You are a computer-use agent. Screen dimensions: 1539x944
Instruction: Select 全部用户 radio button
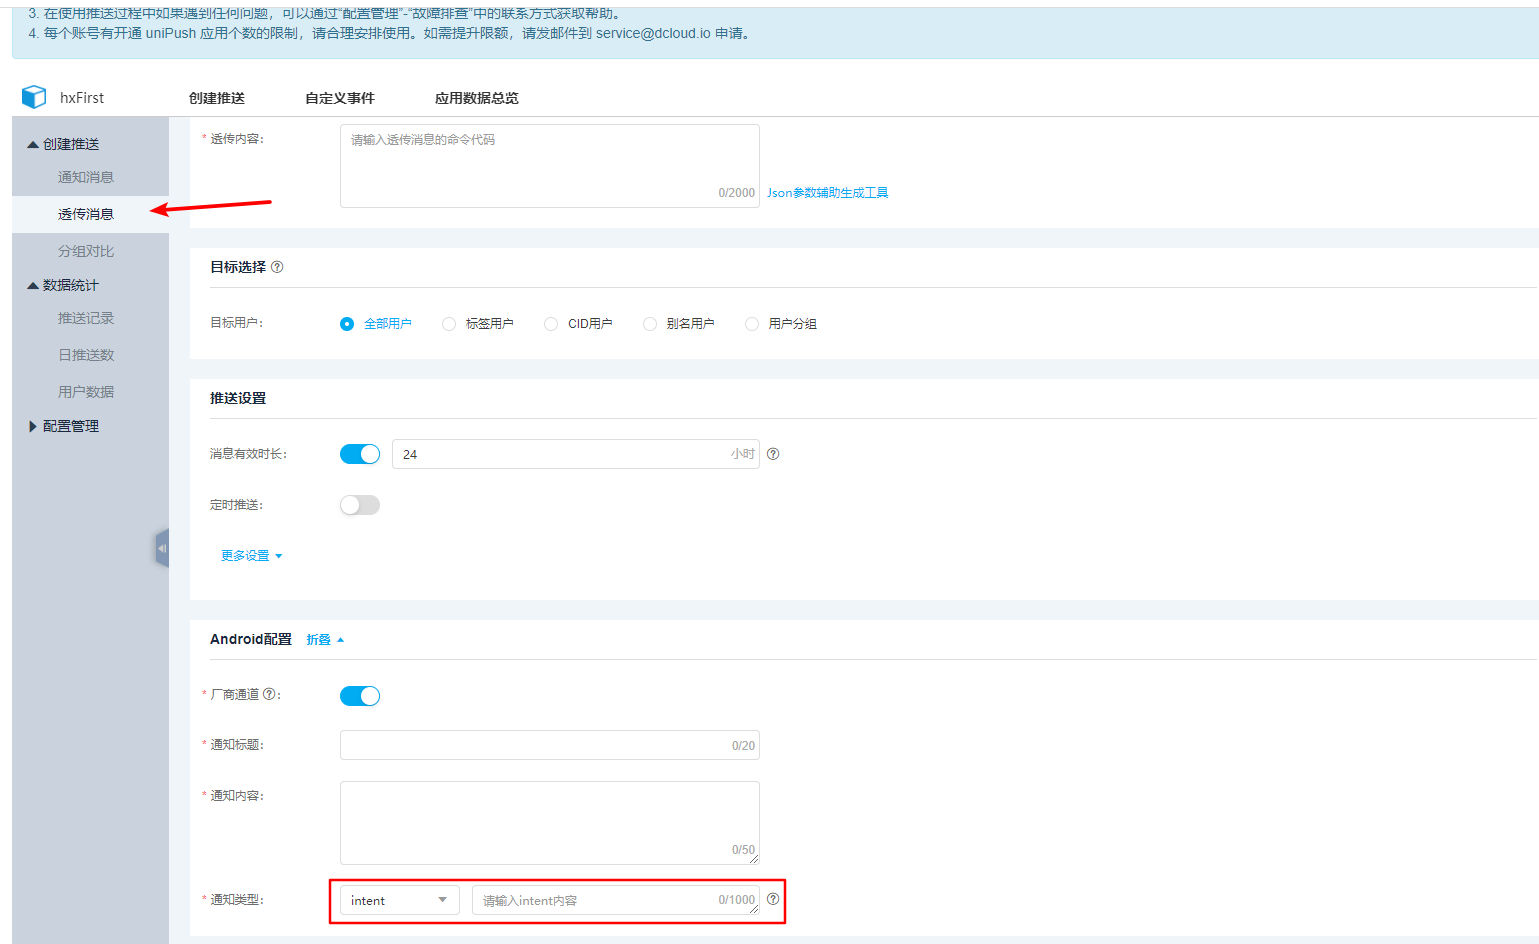347,324
